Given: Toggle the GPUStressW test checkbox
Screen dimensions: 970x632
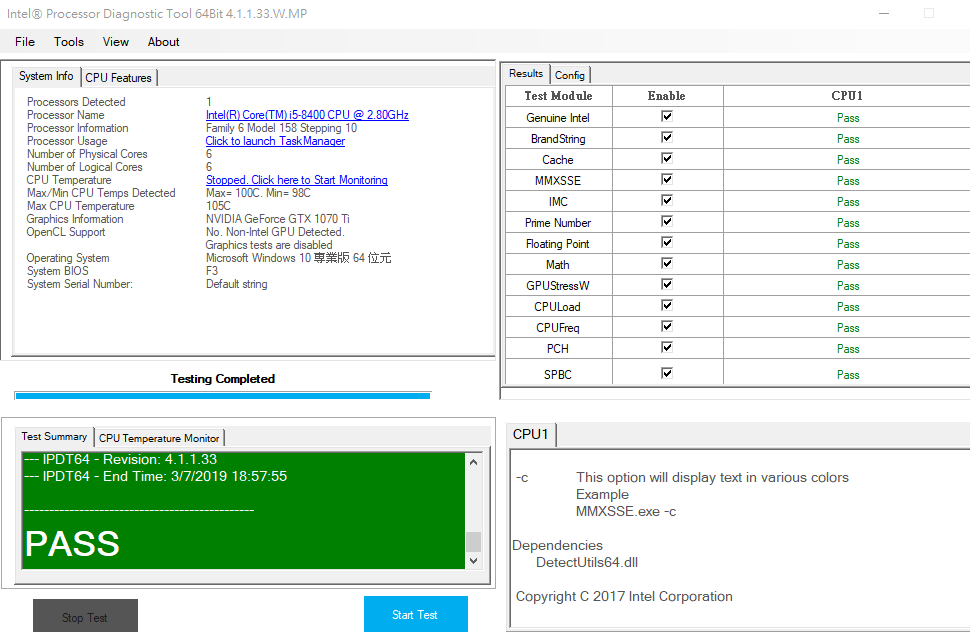Looking at the screenshot, I should pyautogui.click(x=667, y=284).
